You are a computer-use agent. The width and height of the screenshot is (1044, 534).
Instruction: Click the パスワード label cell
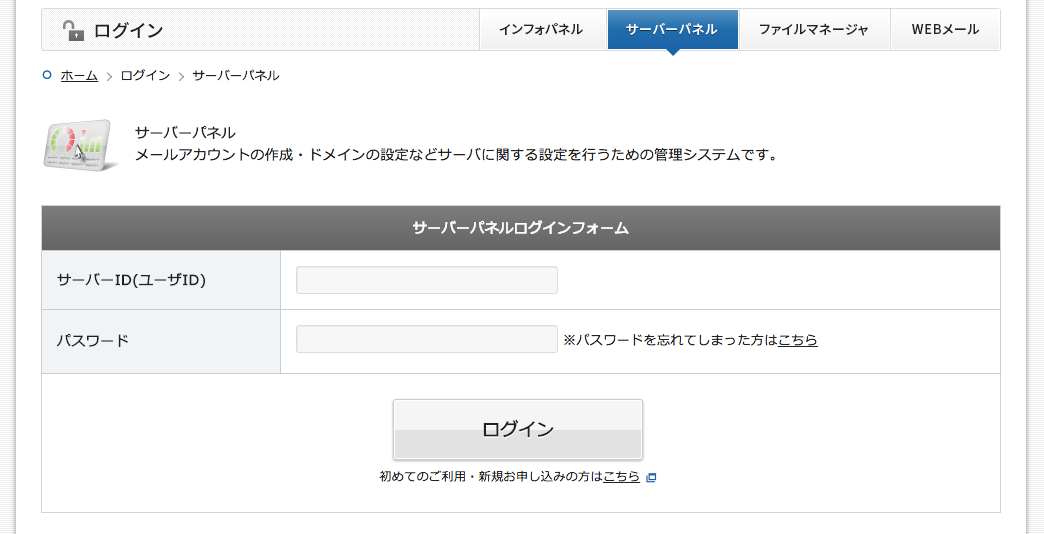coord(161,340)
